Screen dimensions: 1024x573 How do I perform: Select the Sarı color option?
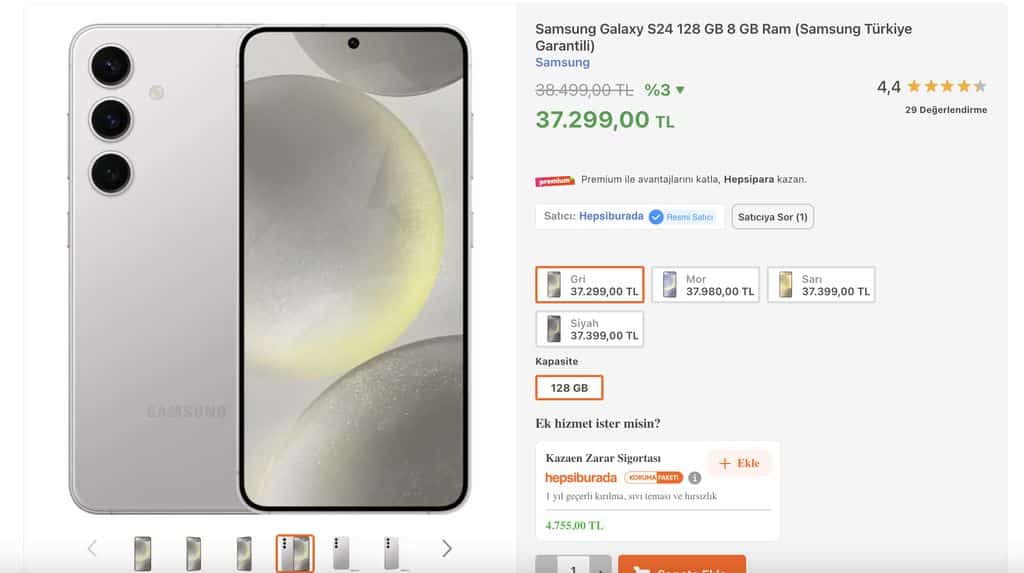click(821, 285)
